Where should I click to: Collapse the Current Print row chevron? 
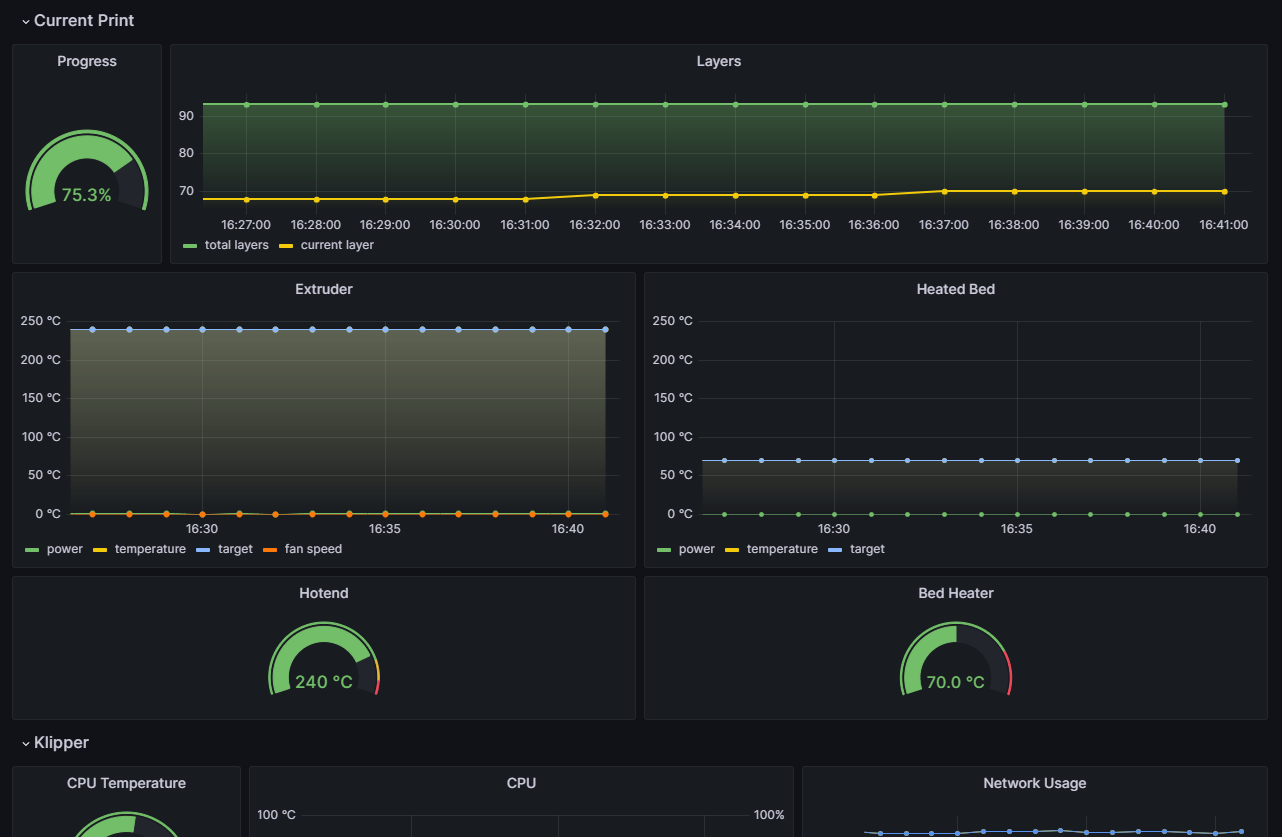(26, 21)
